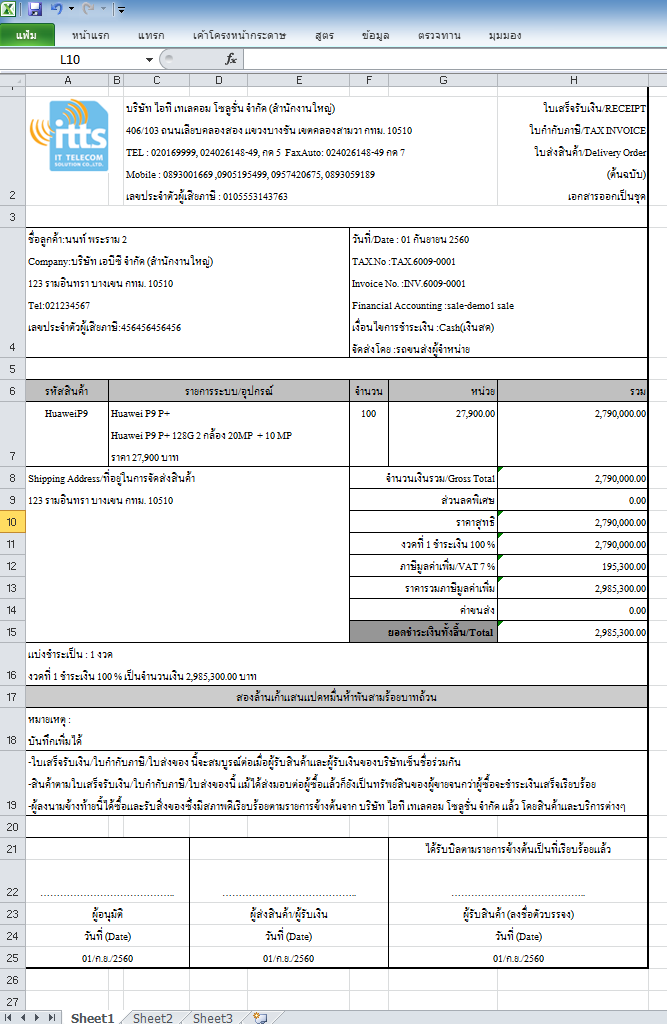
Task: Click the VAT amount cell 195,300.00
Action: pos(573,566)
